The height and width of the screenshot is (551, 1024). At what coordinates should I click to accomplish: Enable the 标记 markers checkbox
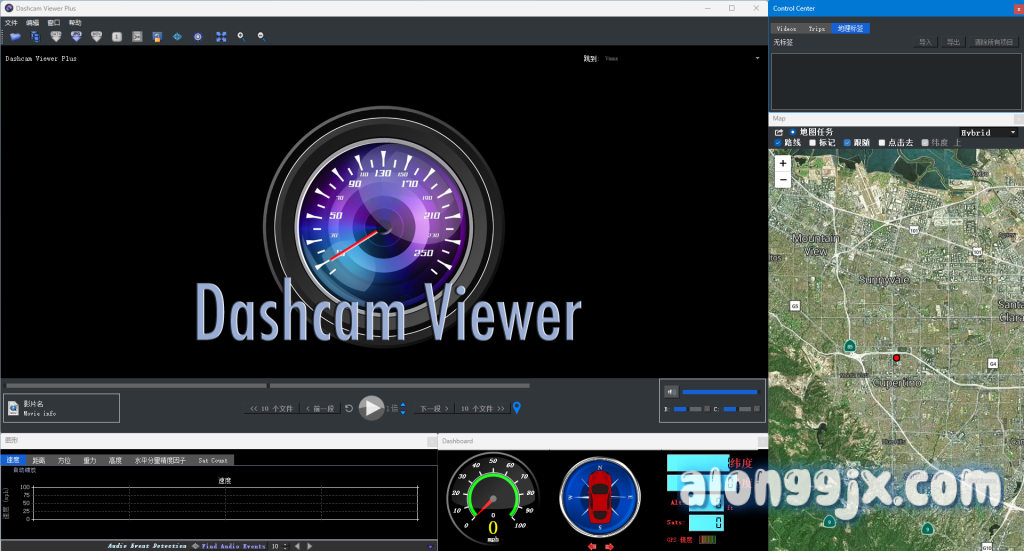(813, 143)
